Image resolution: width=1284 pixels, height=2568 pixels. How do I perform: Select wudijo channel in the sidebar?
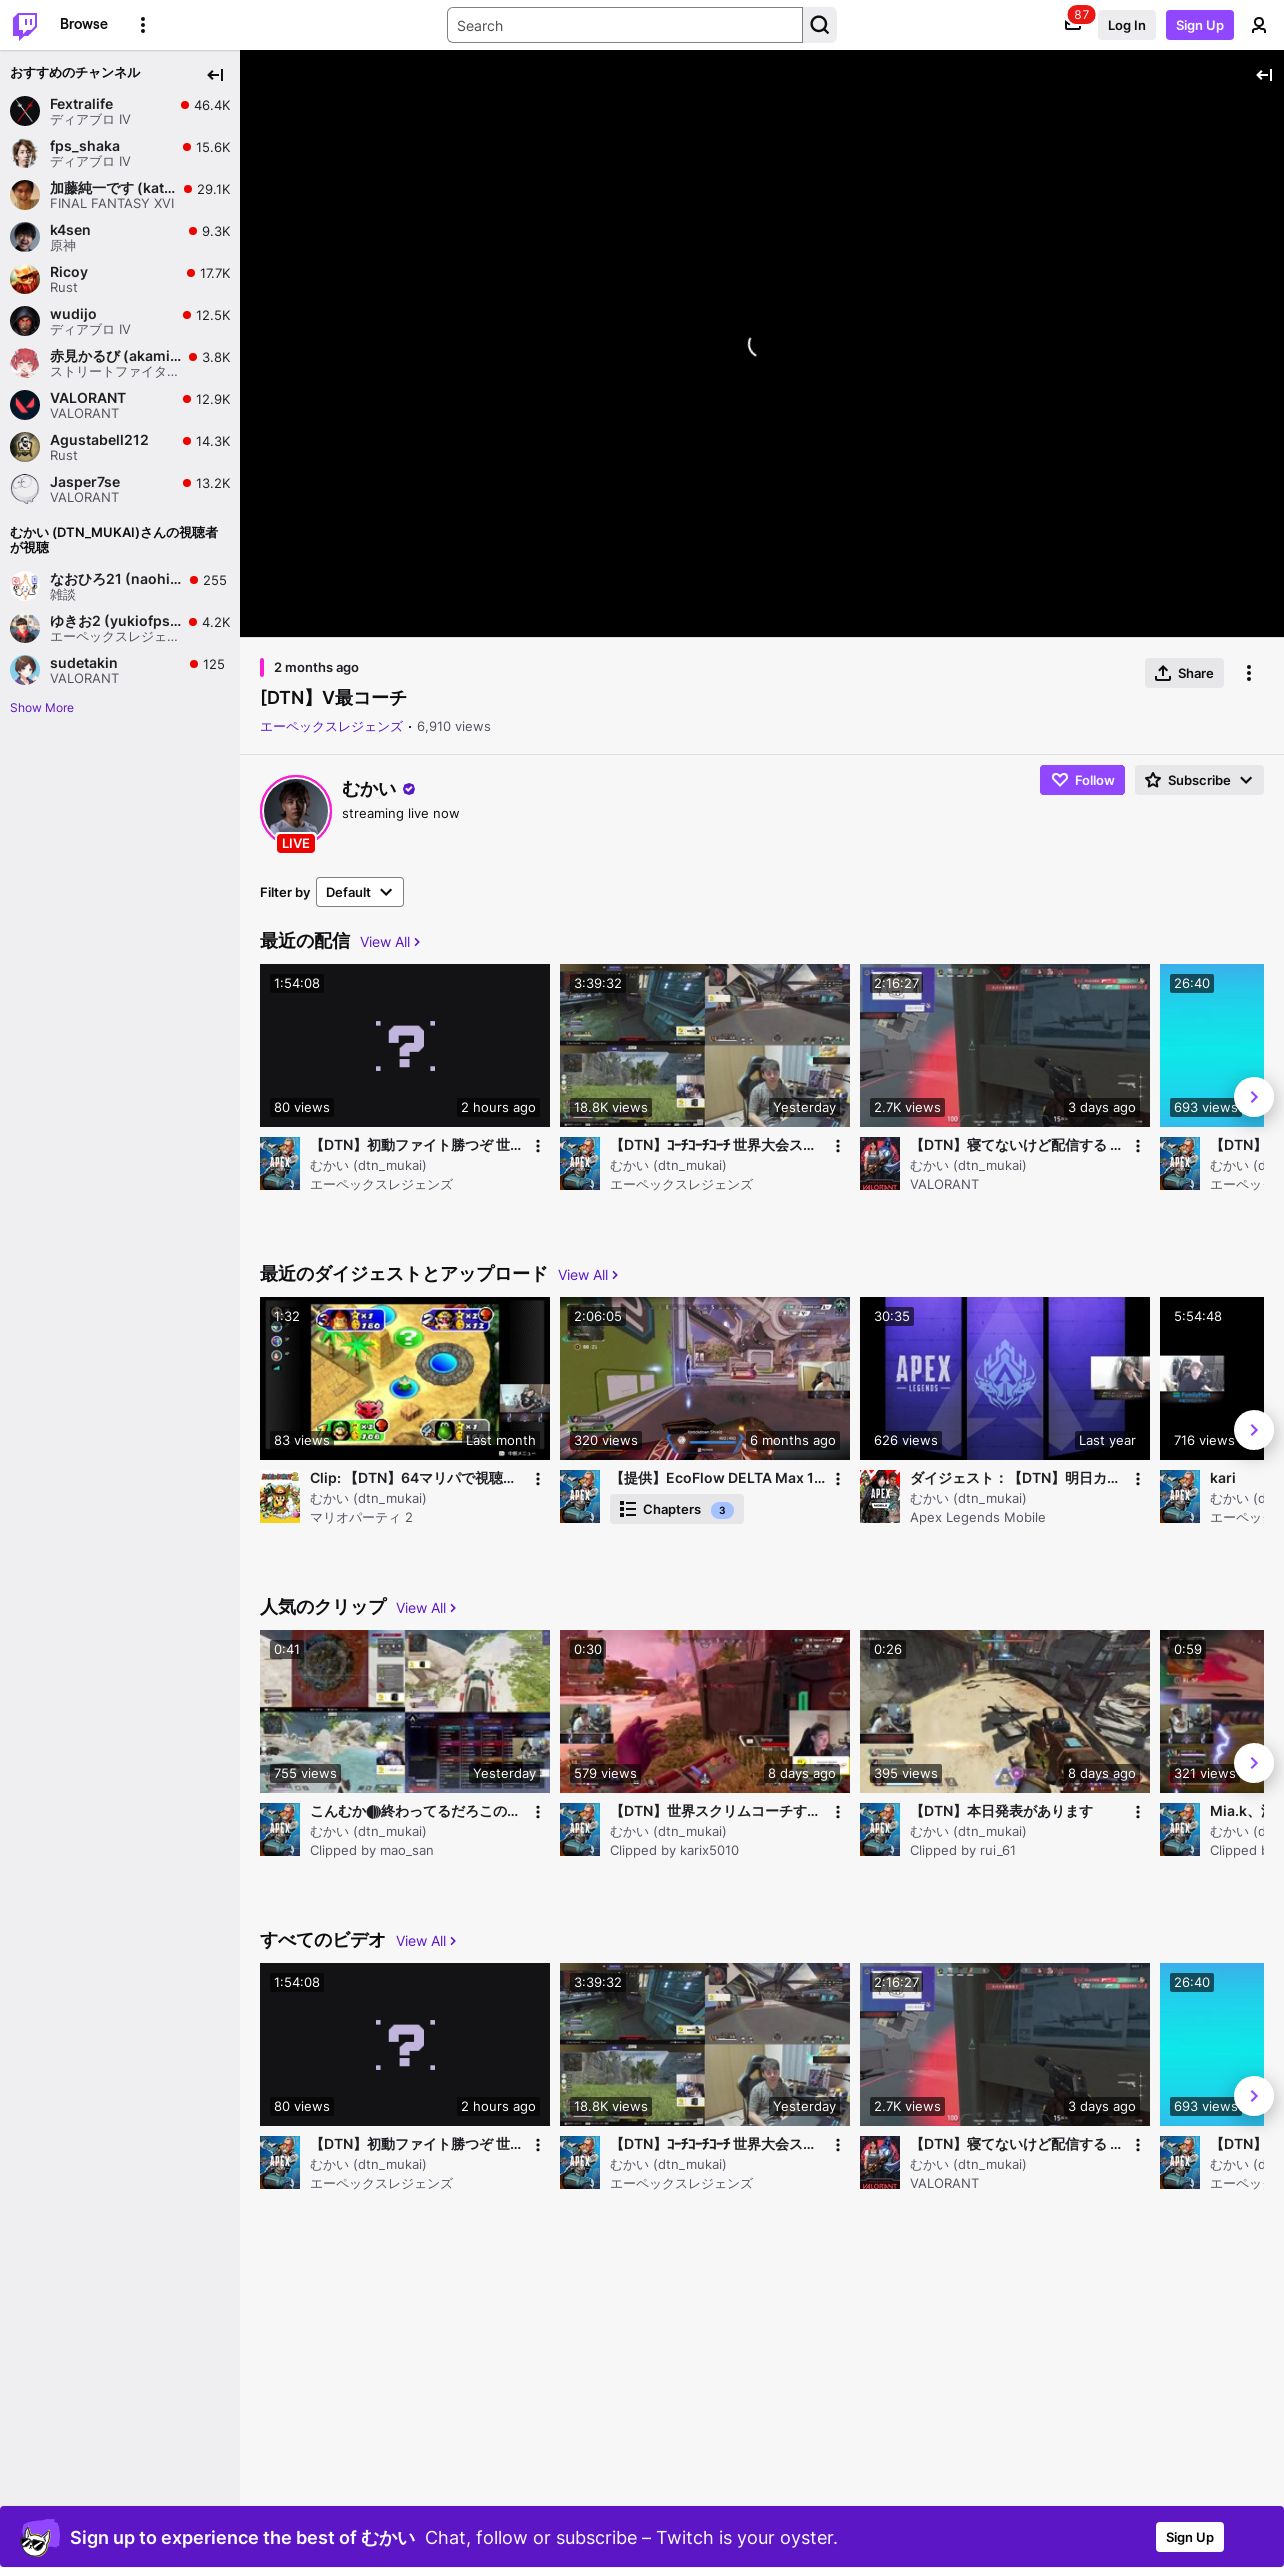coord(120,321)
